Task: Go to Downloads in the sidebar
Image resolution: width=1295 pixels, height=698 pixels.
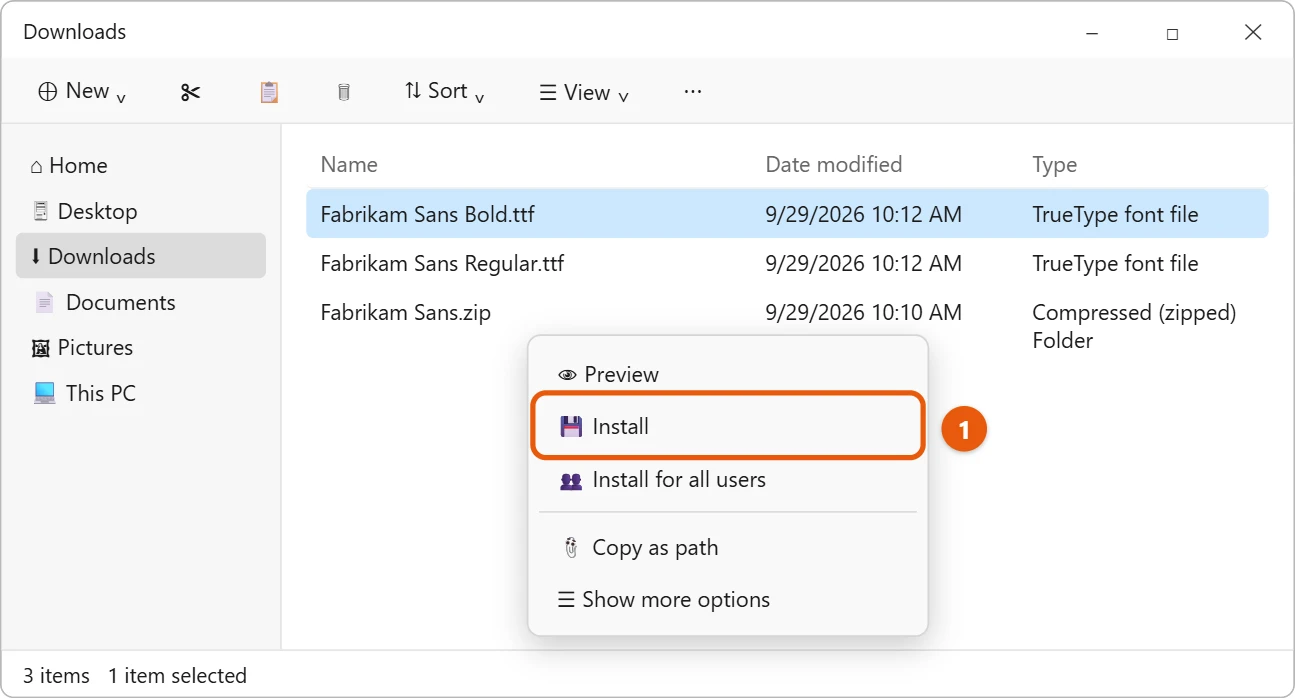Action: (x=141, y=256)
